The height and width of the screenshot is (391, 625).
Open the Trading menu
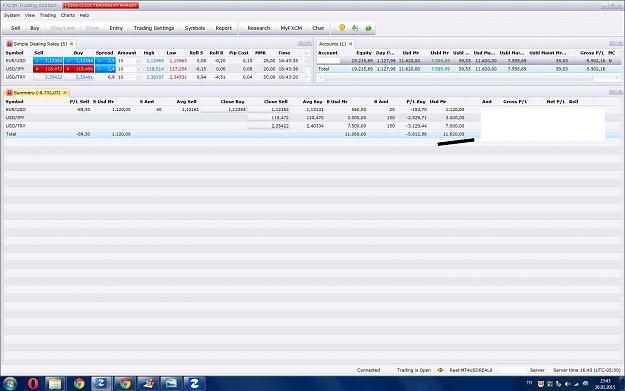point(48,15)
